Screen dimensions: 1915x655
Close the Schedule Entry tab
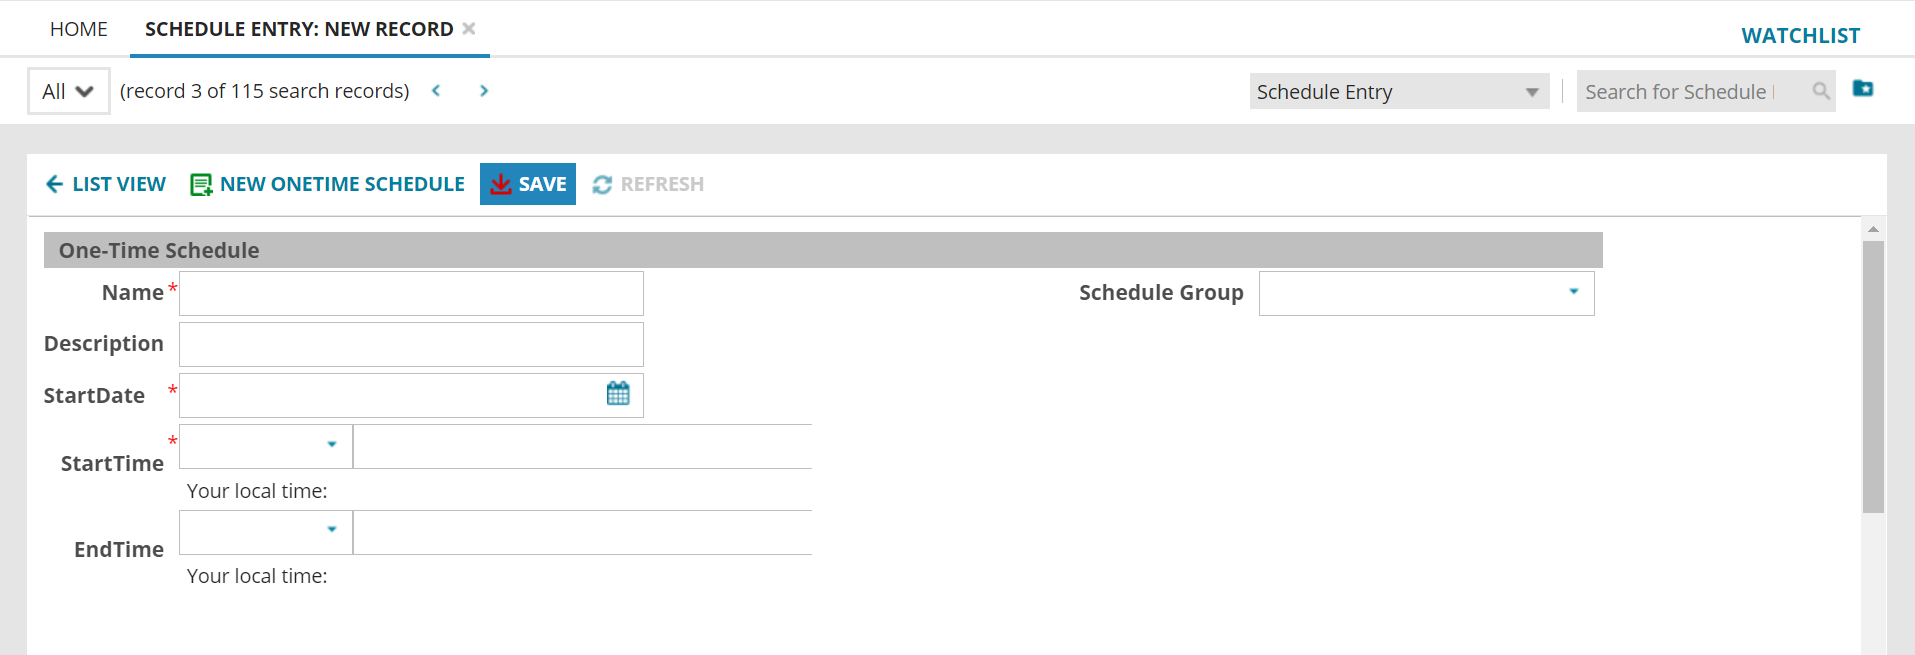(469, 29)
